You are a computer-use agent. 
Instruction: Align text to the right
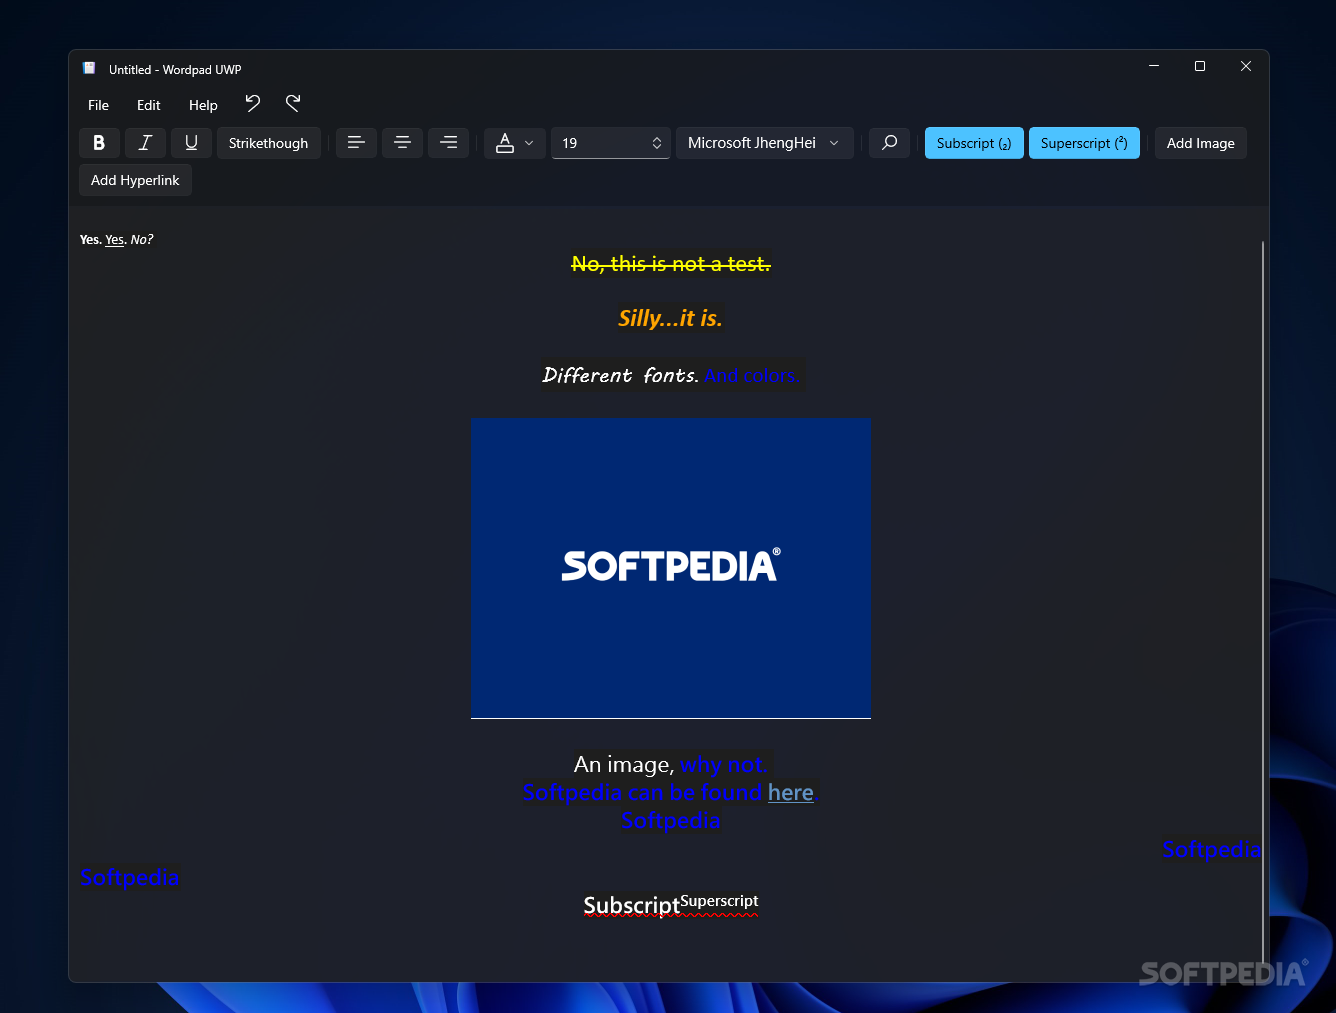pos(448,143)
